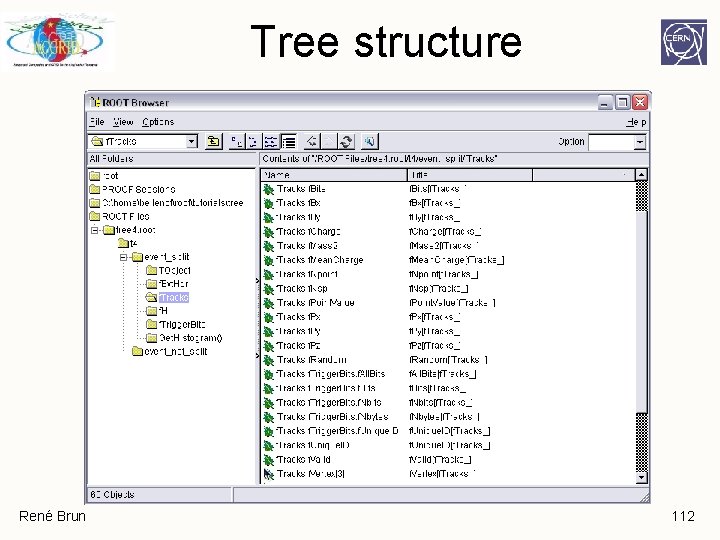Click the leaf icon beside Tracks.fVertex[3]
Image resolution: width=720 pixels, height=540 pixels.
[268, 474]
